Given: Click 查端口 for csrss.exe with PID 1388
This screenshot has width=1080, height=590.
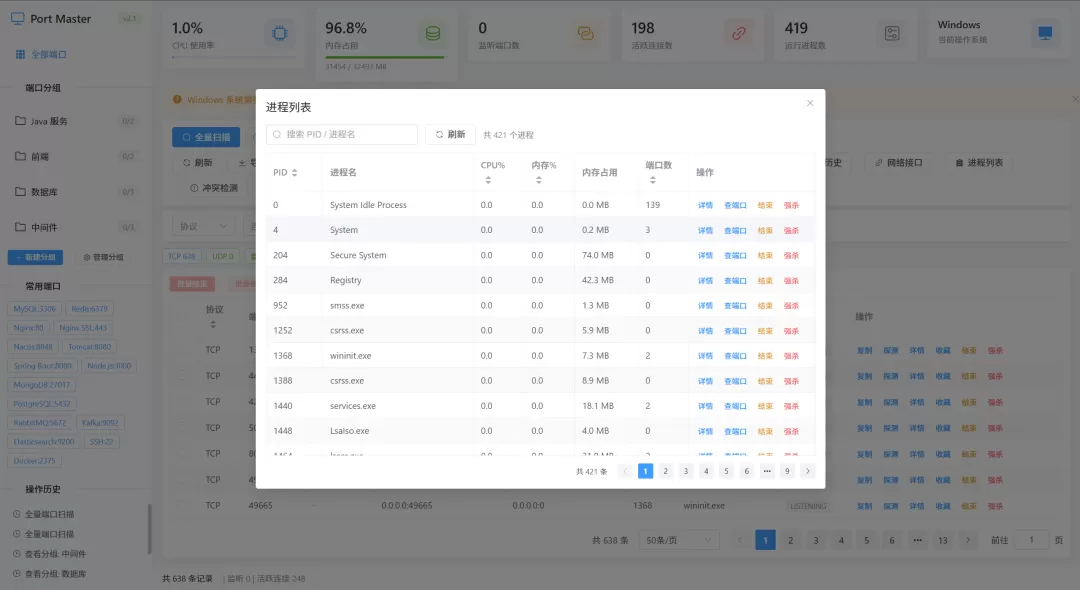Looking at the screenshot, I should (x=735, y=381).
